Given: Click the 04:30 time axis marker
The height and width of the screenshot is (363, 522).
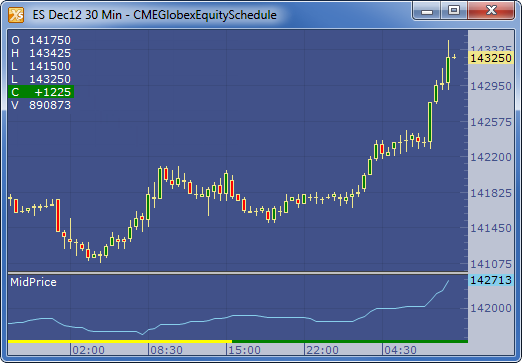Looking at the screenshot, I should [400, 350].
